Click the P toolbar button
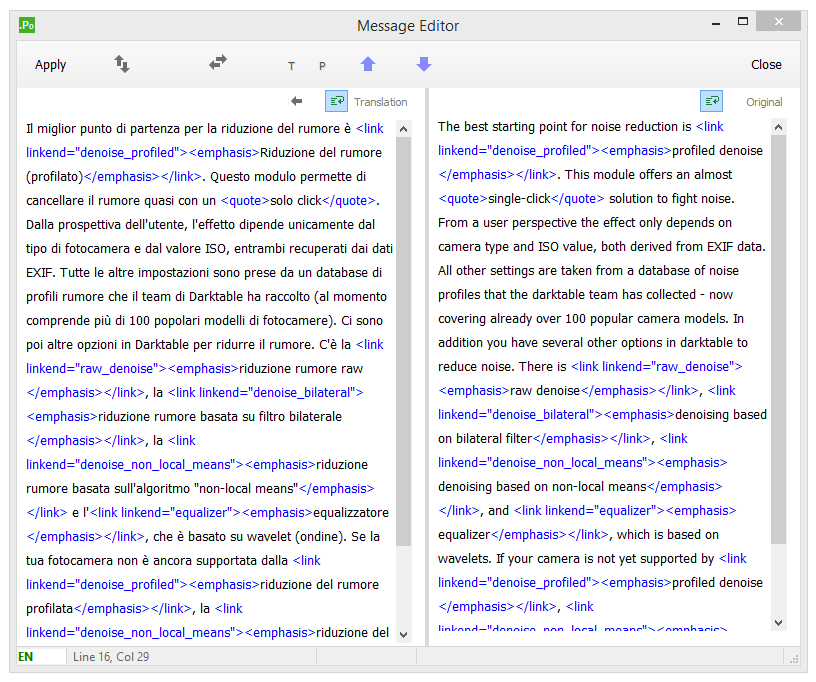 point(322,66)
